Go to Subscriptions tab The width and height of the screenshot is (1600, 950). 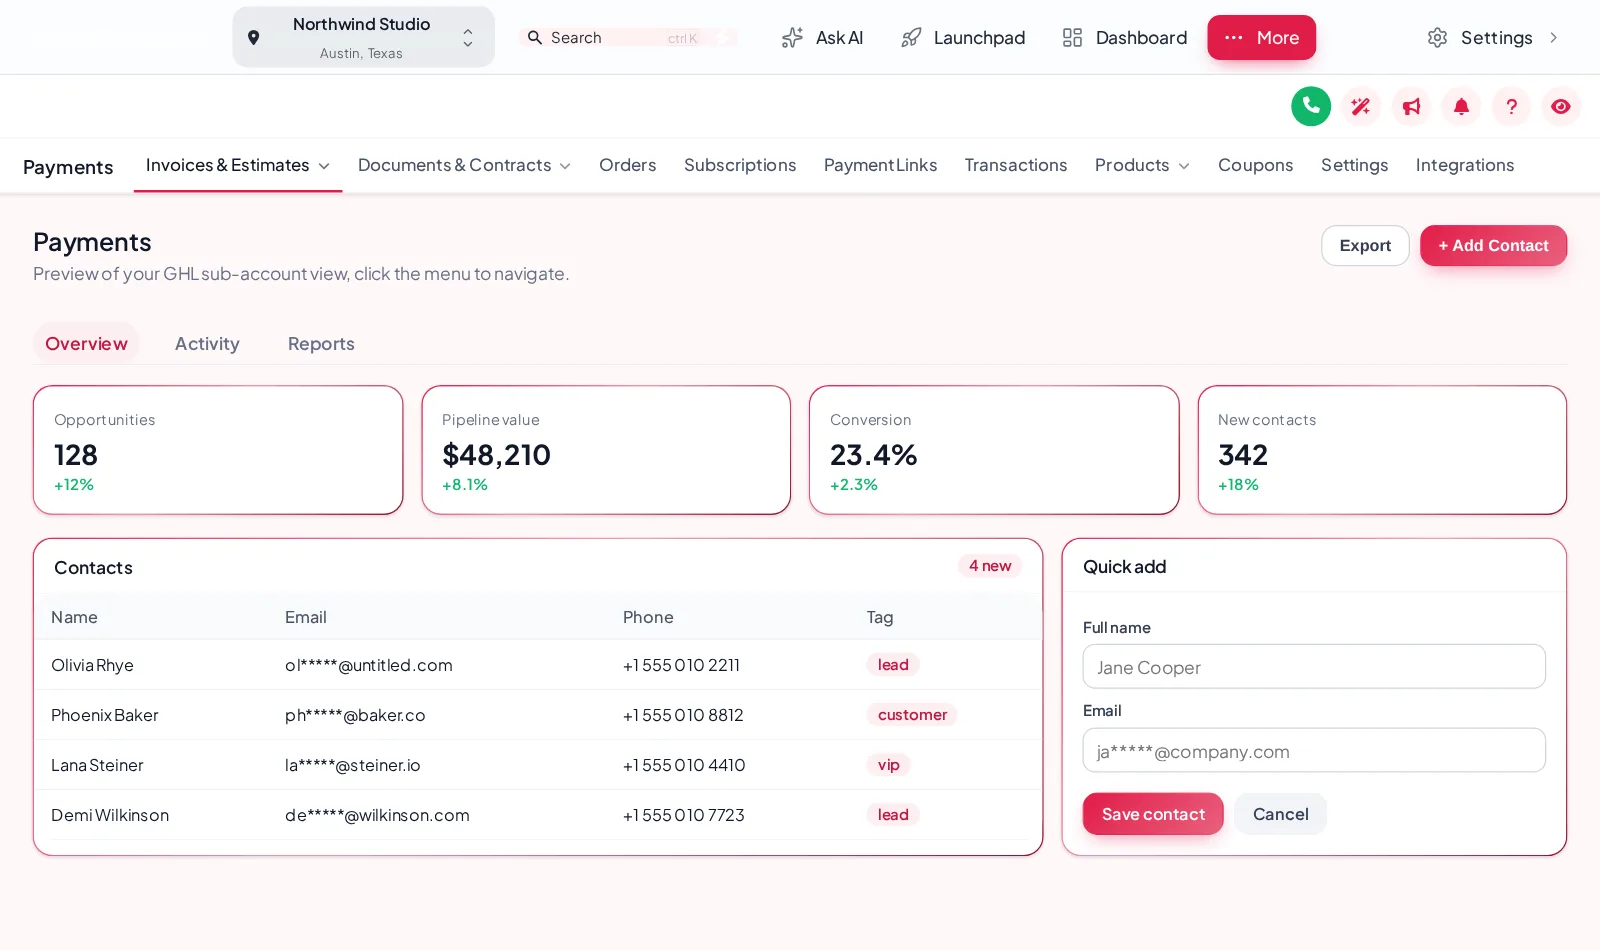tap(740, 165)
